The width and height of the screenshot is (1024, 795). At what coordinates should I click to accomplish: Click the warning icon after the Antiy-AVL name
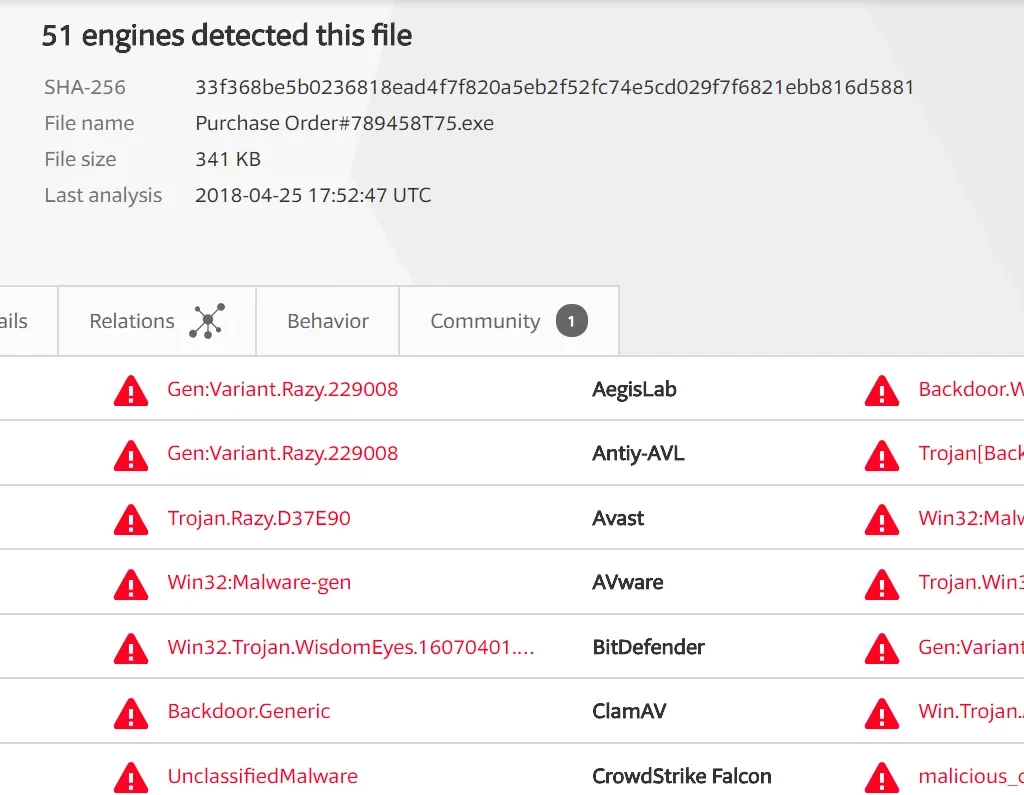(882, 455)
